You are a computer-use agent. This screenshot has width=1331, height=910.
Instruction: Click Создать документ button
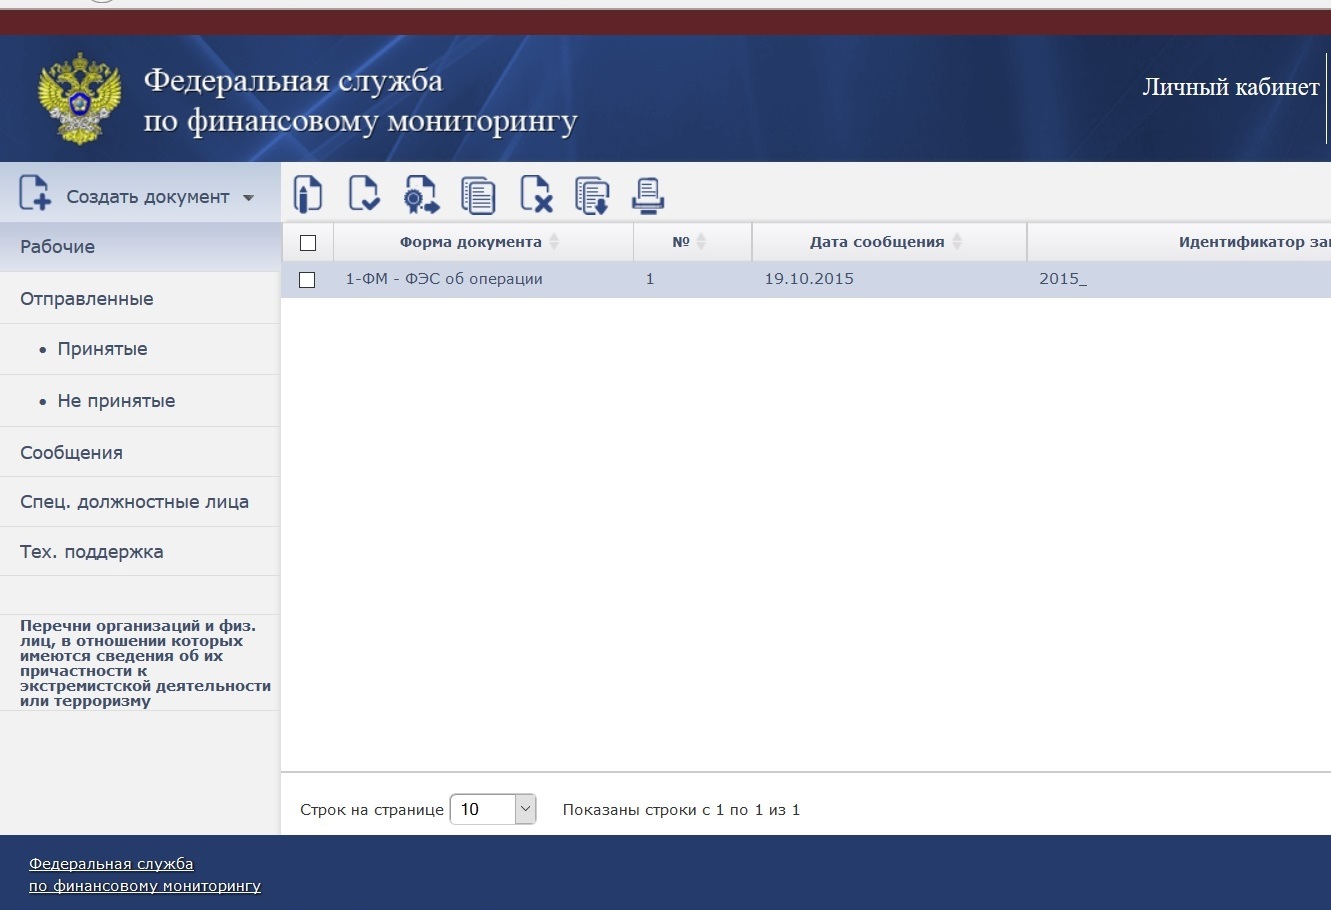pos(138,194)
